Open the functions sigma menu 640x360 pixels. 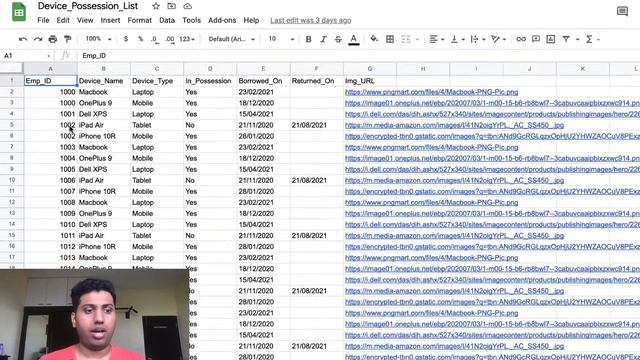[589, 39]
